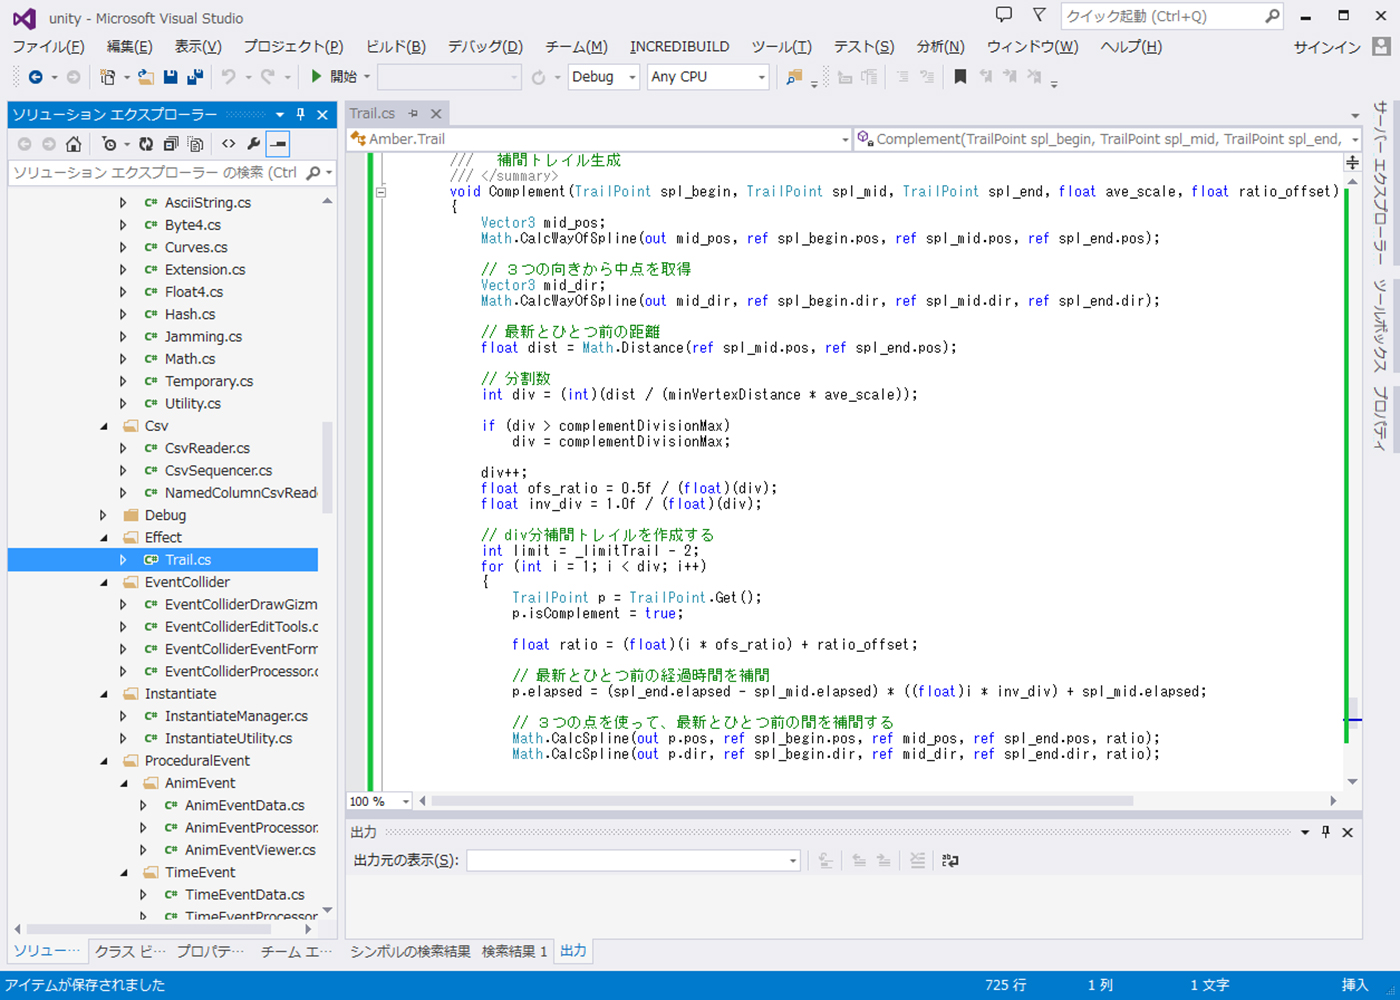Click the account avatar icon beside サインイン
This screenshot has height=1000, width=1400.
pyautogui.click(x=1381, y=47)
